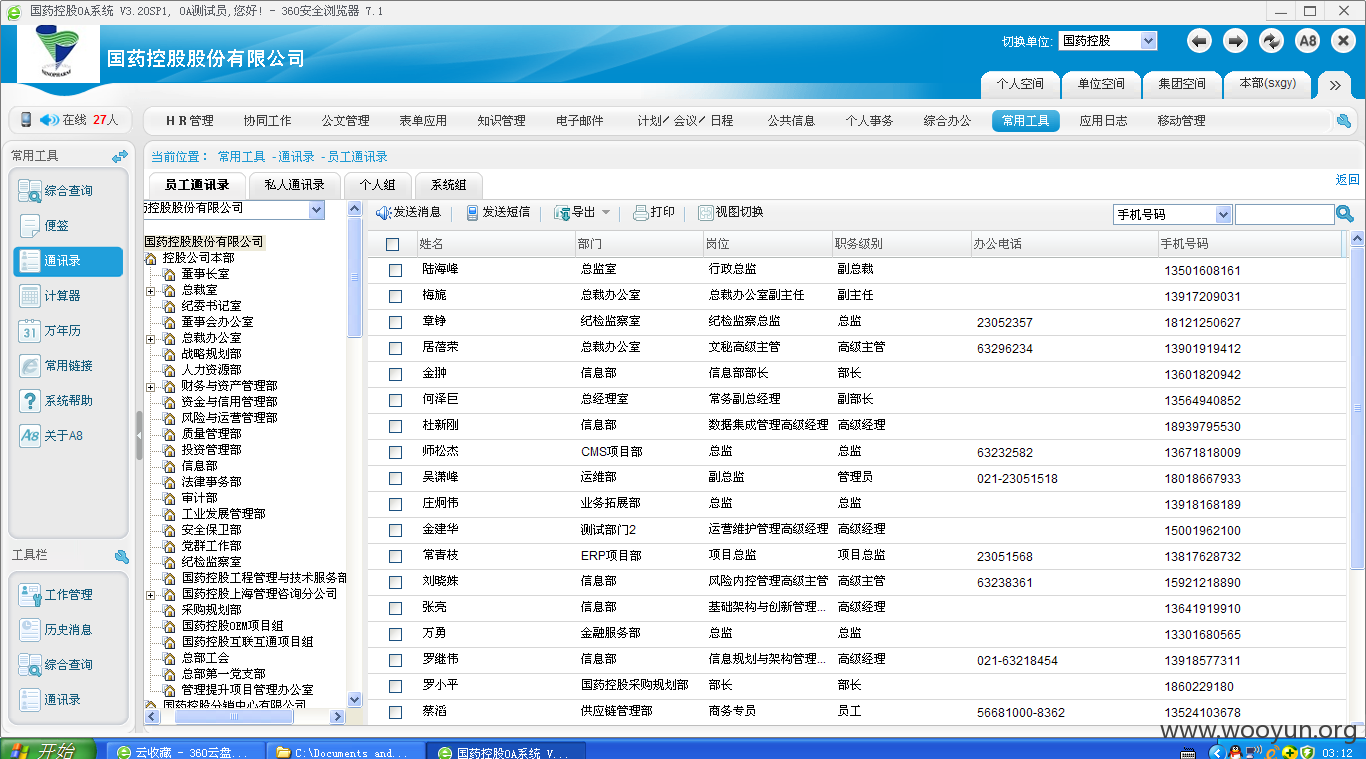The height and width of the screenshot is (759, 1366).
Task: Check the box for 杜新刚
Action: coord(395,426)
